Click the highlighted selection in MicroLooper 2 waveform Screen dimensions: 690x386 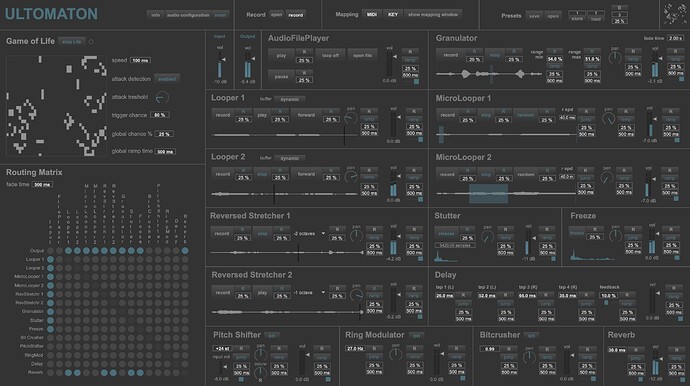click(x=488, y=194)
